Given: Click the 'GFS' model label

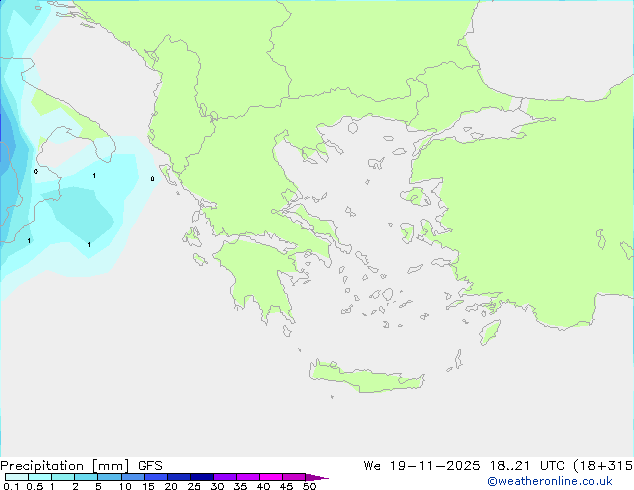Looking at the screenshot, I should pyautogui.click(x=150, y=466).
